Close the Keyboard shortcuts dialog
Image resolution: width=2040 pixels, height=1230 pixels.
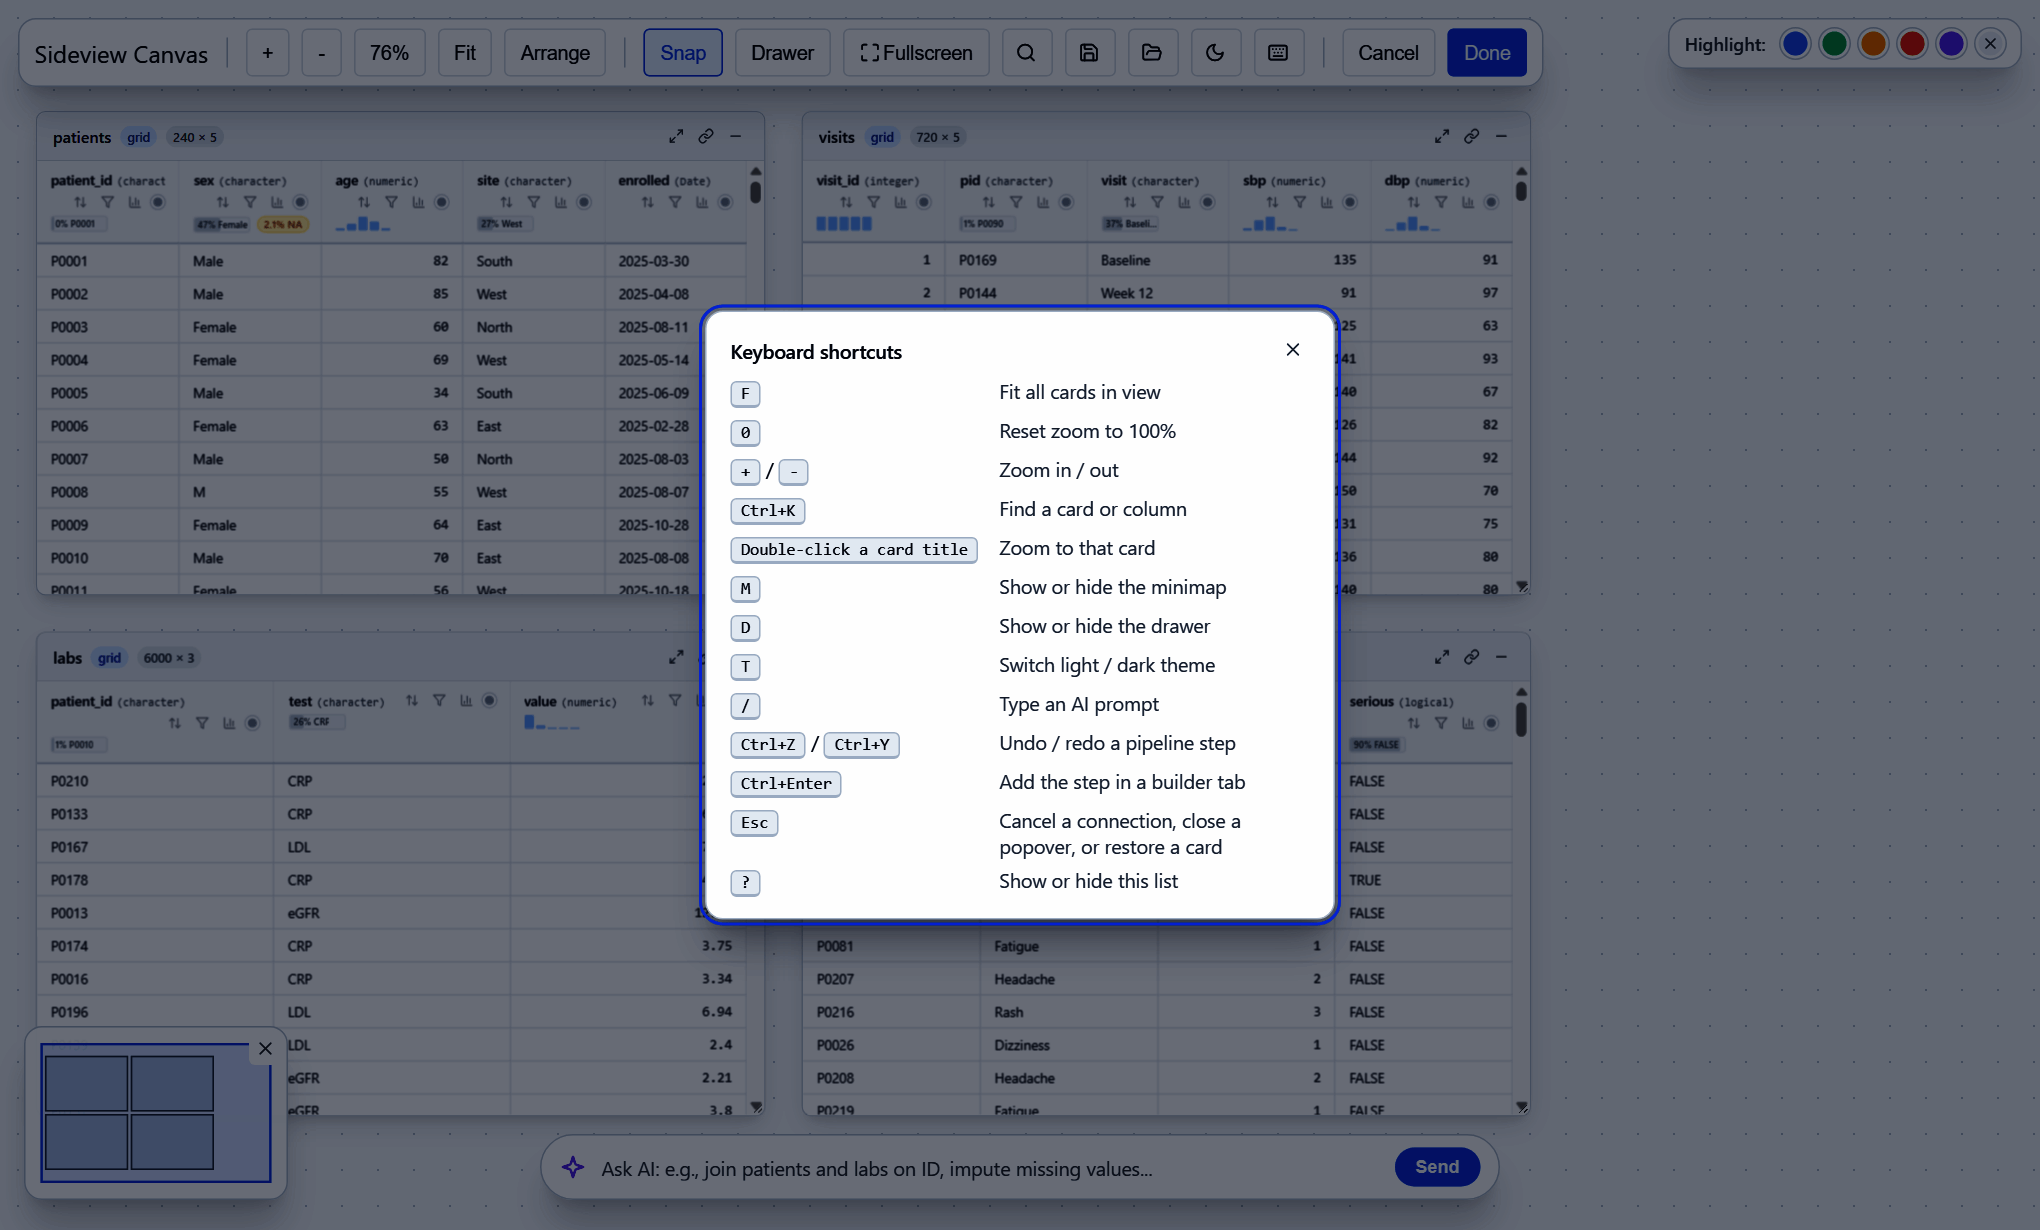tap(1293, 349)
